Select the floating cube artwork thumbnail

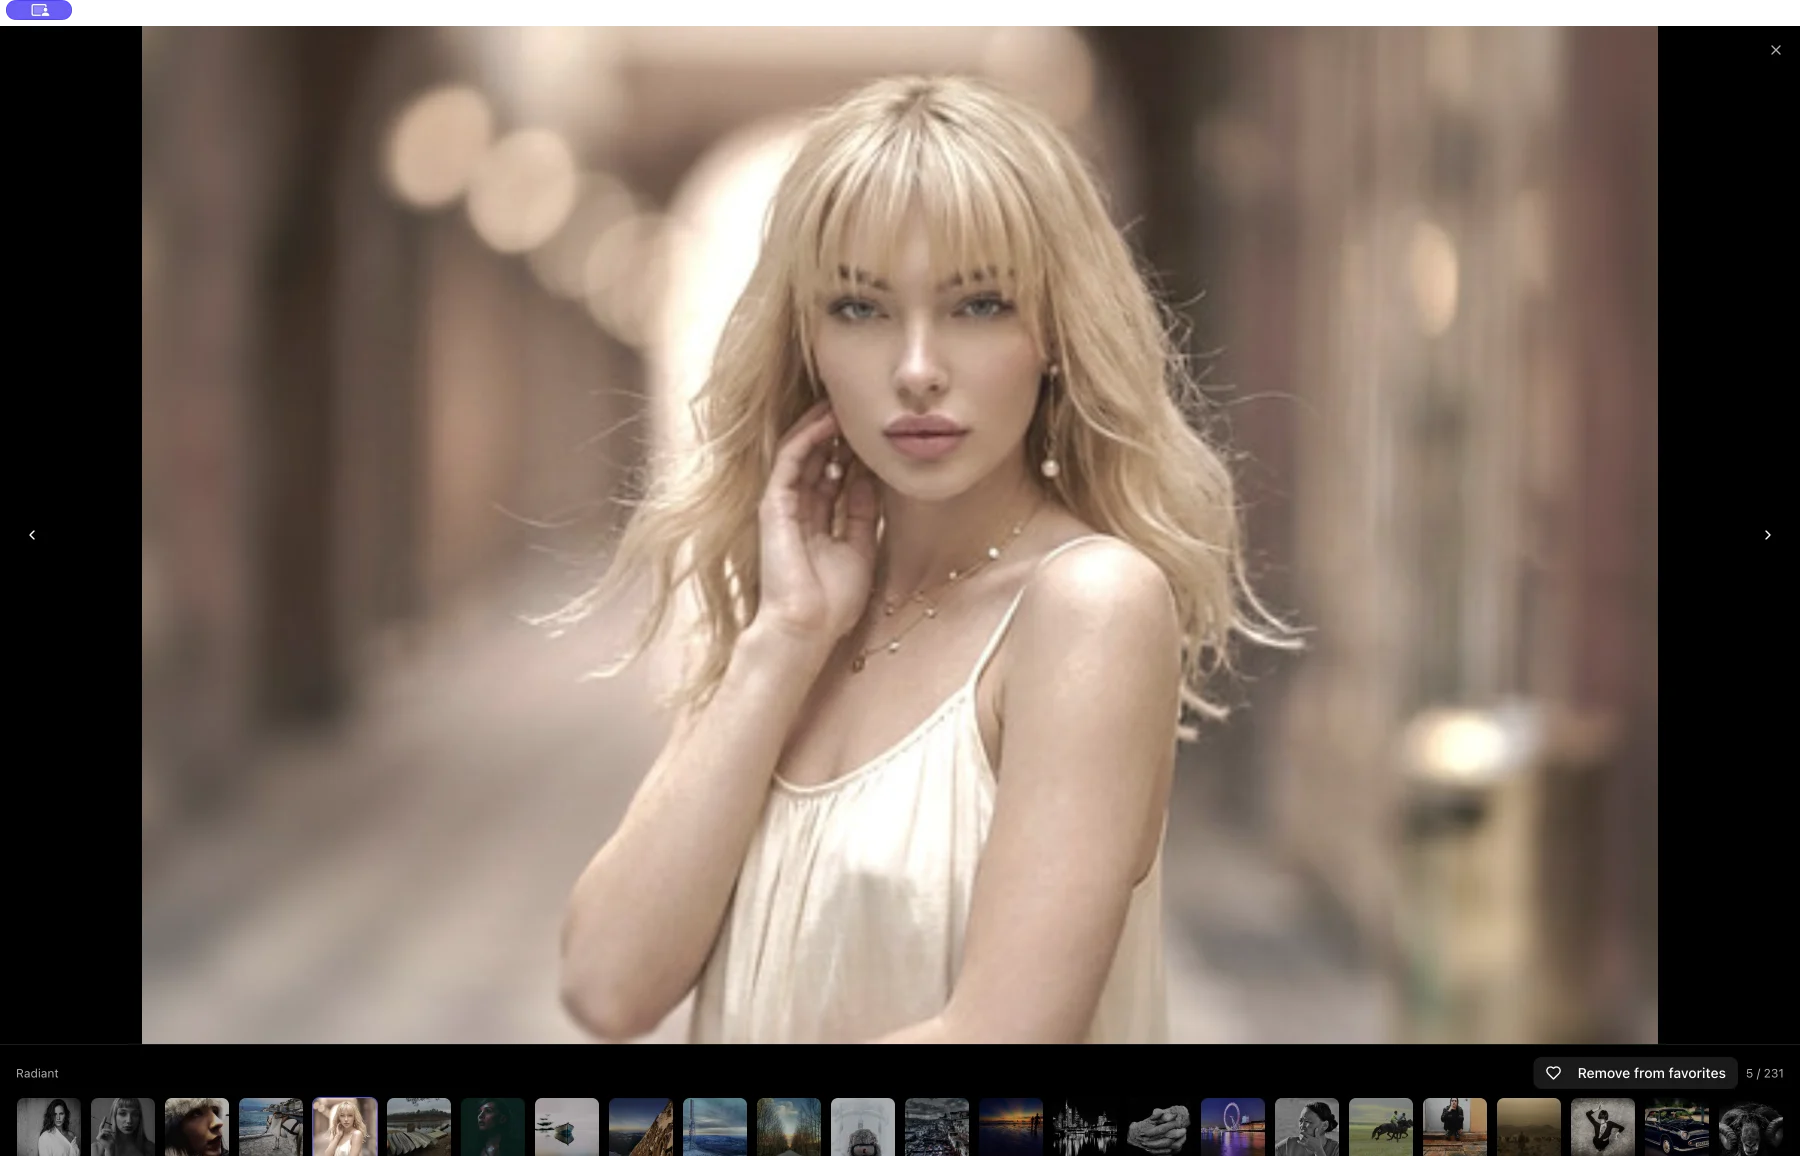pos(567,1127)
